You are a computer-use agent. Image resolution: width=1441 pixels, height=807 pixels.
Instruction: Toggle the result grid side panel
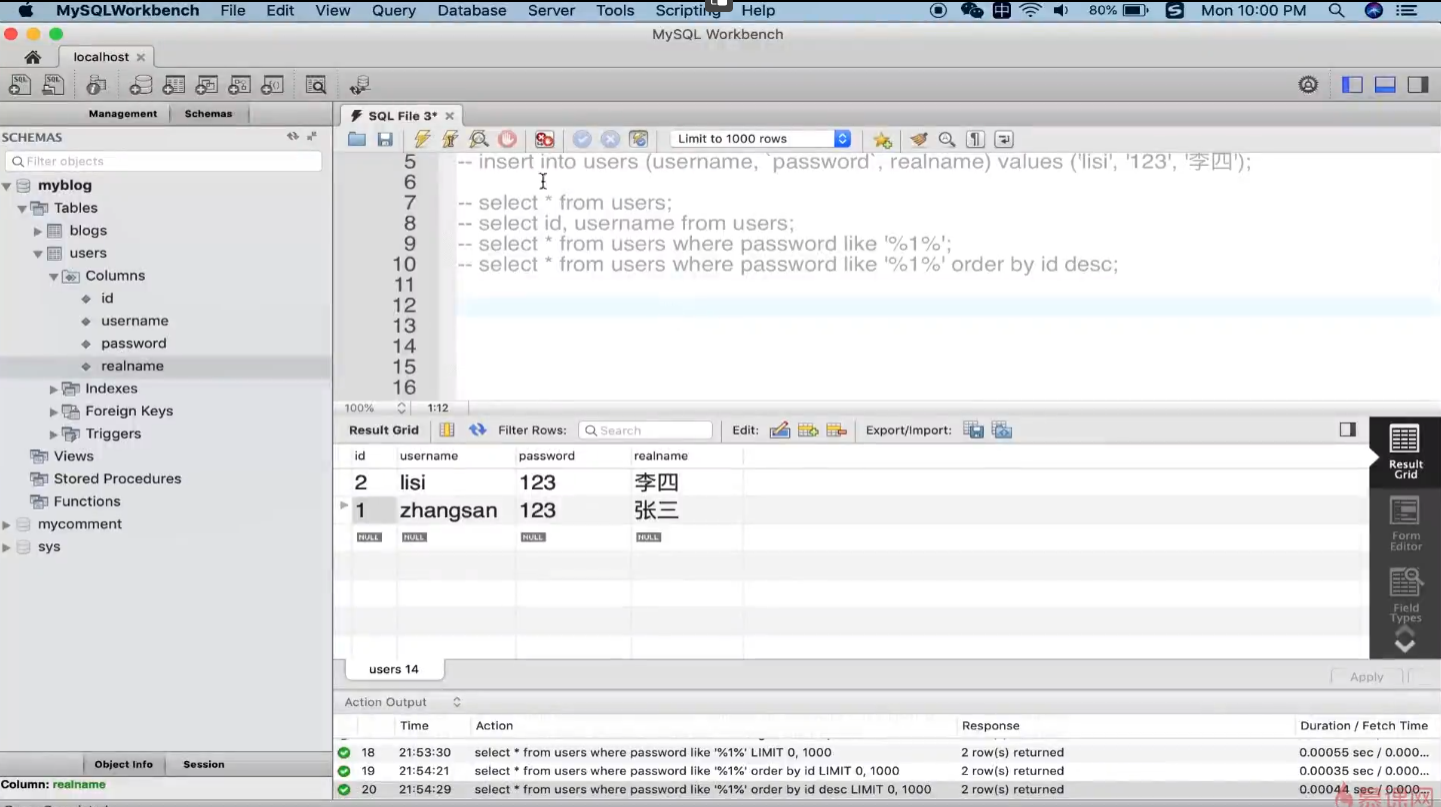(x=1348, y=429)
